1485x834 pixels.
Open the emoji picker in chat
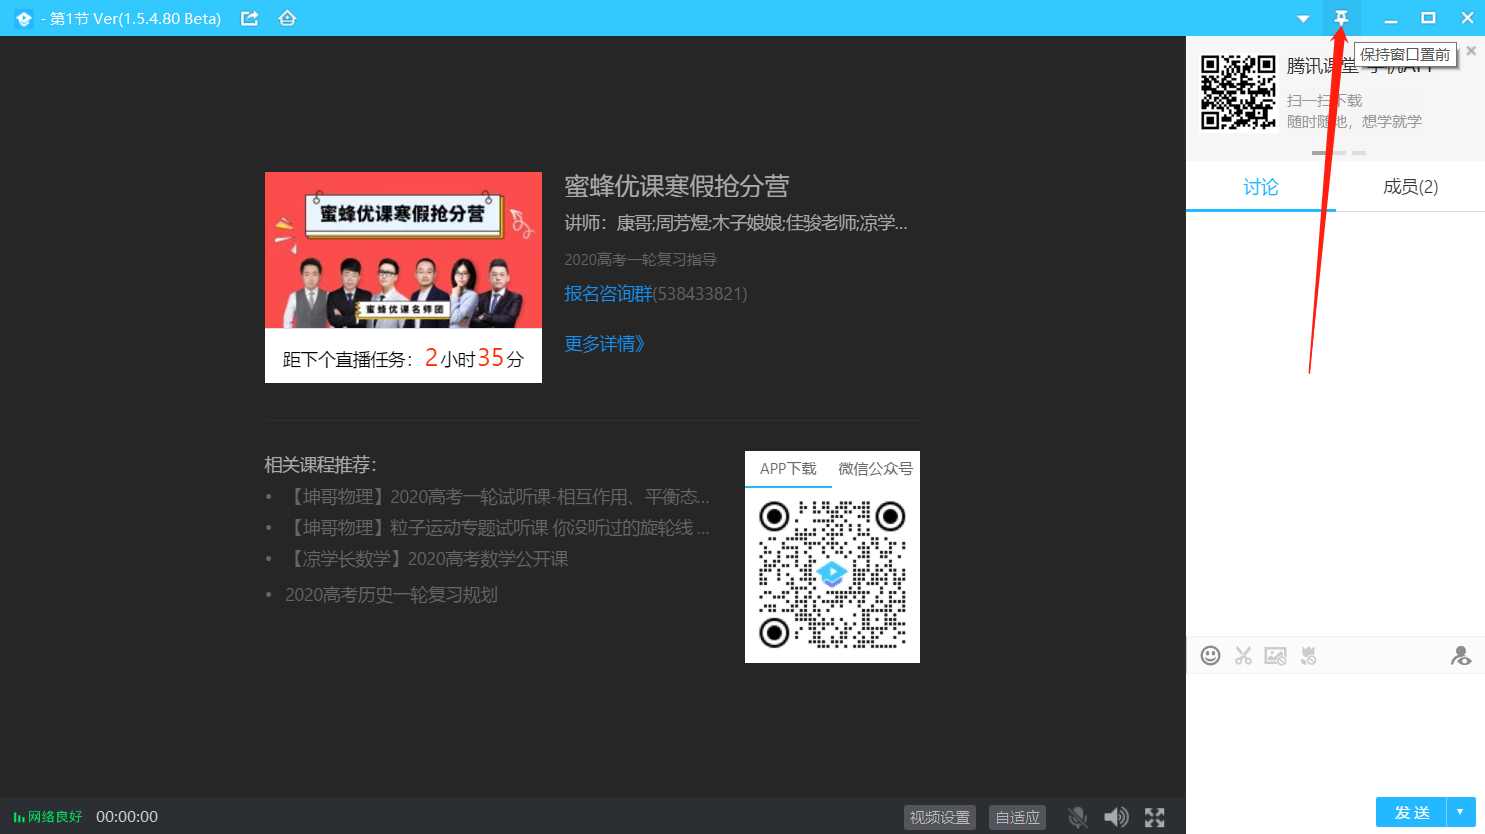pos(1211,655)
